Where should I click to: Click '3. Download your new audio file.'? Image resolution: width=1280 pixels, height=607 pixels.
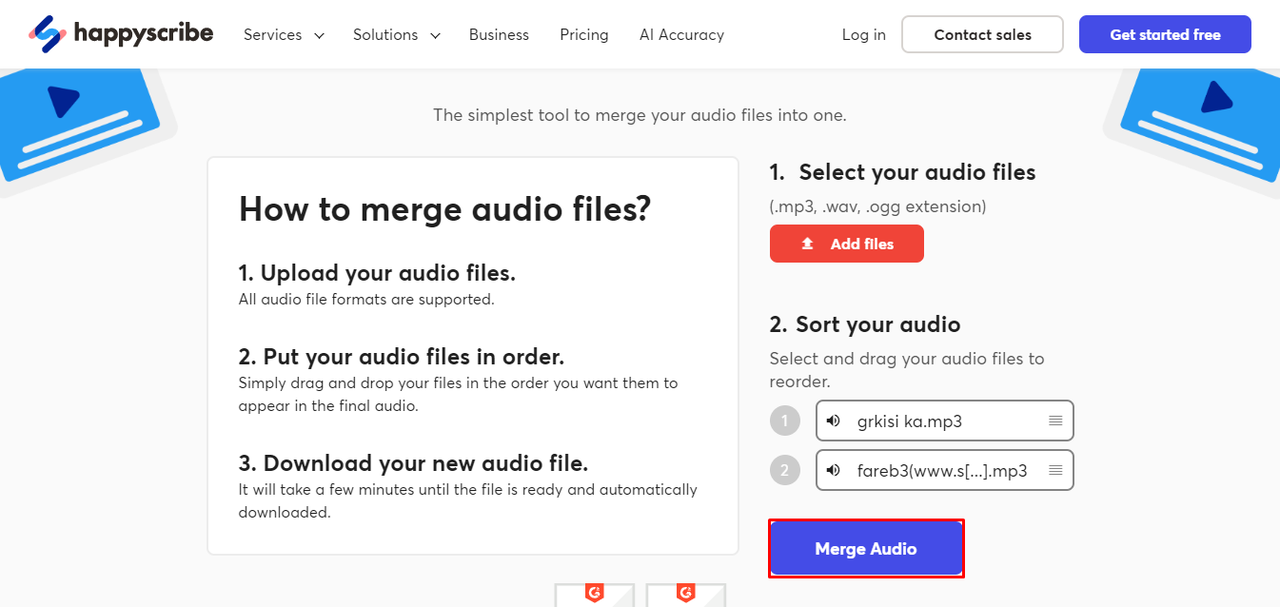413,463
